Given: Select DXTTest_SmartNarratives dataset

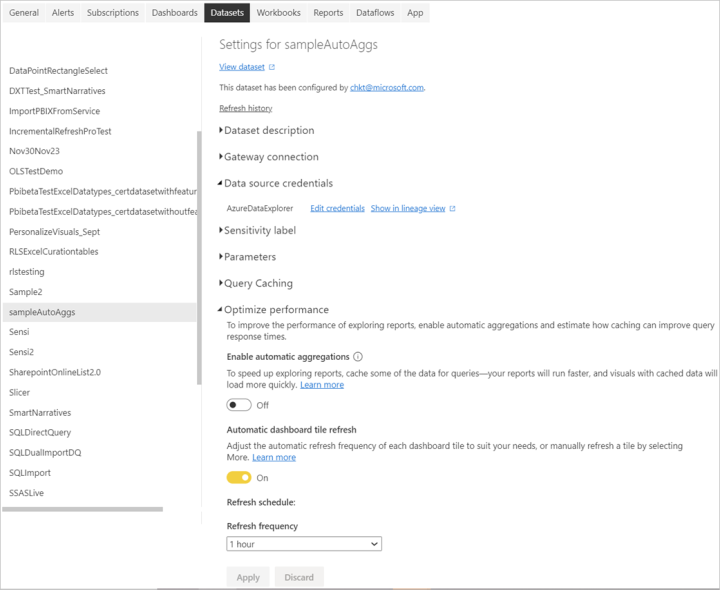Looking at the screenshot, I should (57, 91).
